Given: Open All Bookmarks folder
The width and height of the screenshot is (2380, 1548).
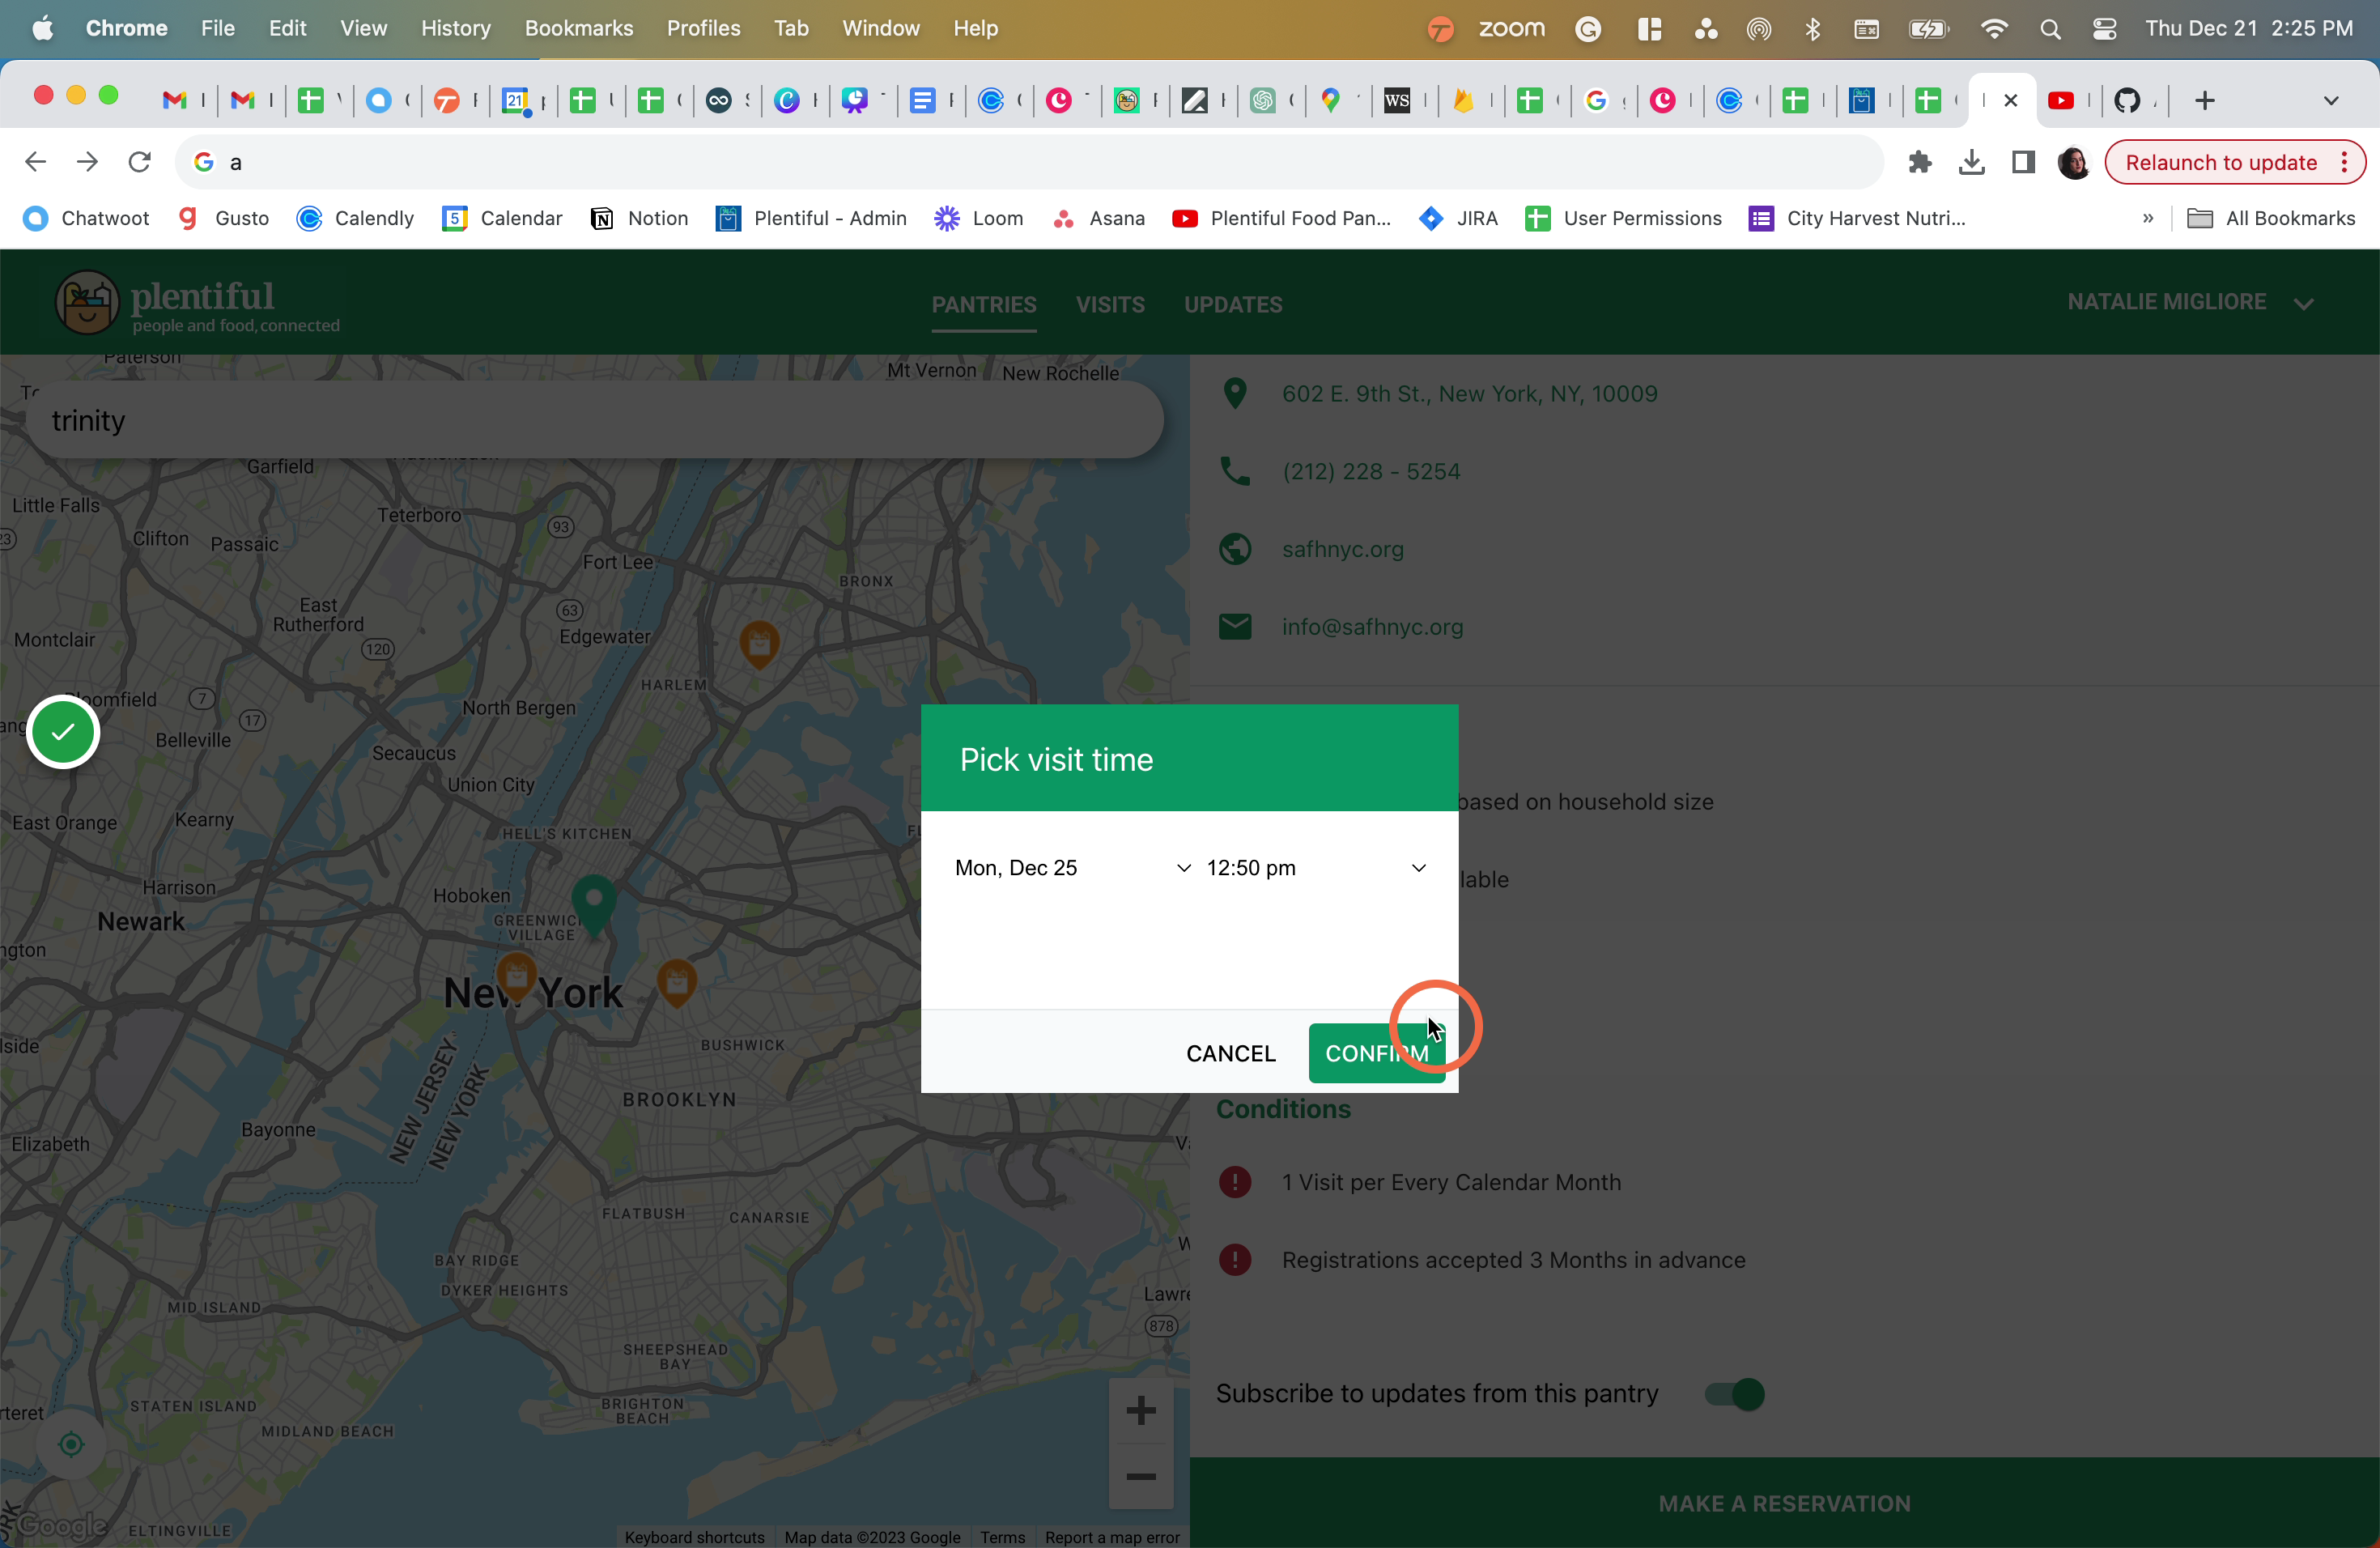Looking at the screenshot, I should pos(2271,218).
